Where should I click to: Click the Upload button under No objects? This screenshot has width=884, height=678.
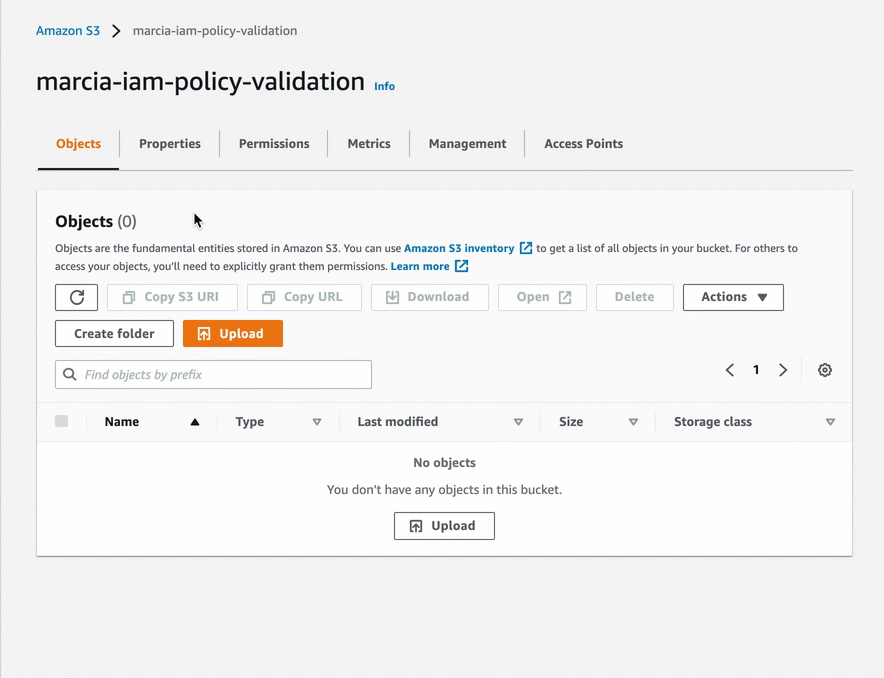[444, 526]
